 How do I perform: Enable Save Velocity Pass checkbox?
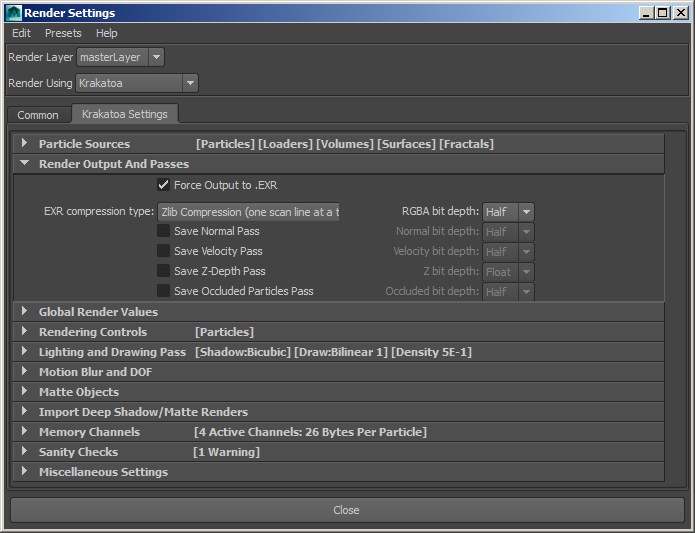point(164,251)
